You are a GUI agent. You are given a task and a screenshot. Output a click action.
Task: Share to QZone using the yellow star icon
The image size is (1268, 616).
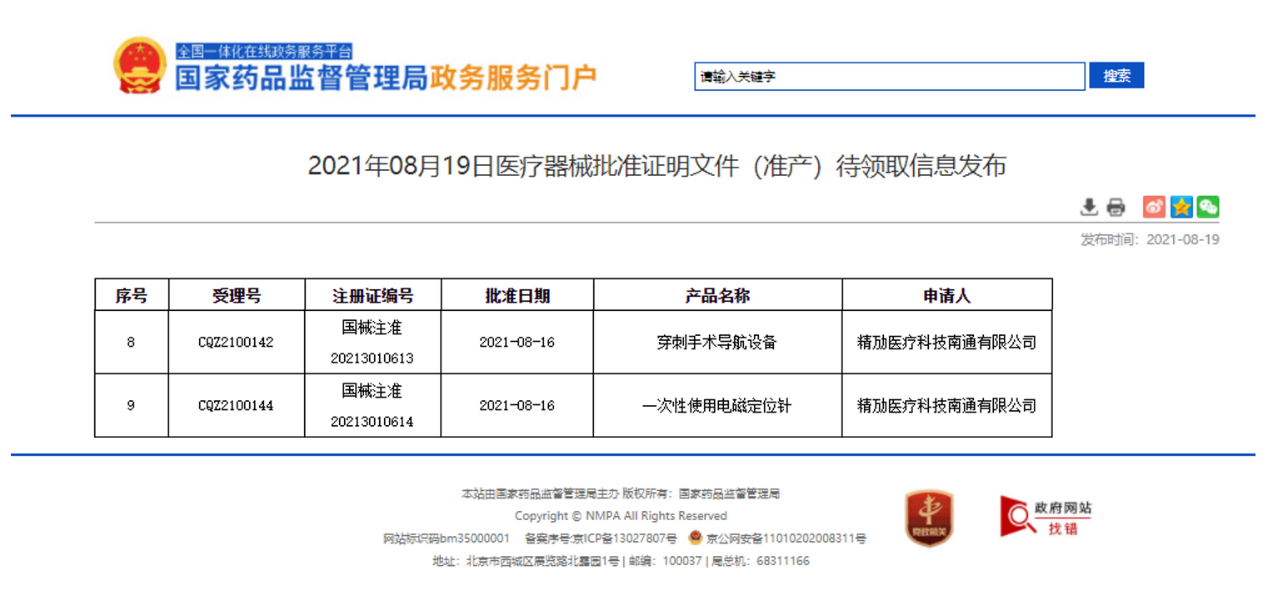(1182, 207)
